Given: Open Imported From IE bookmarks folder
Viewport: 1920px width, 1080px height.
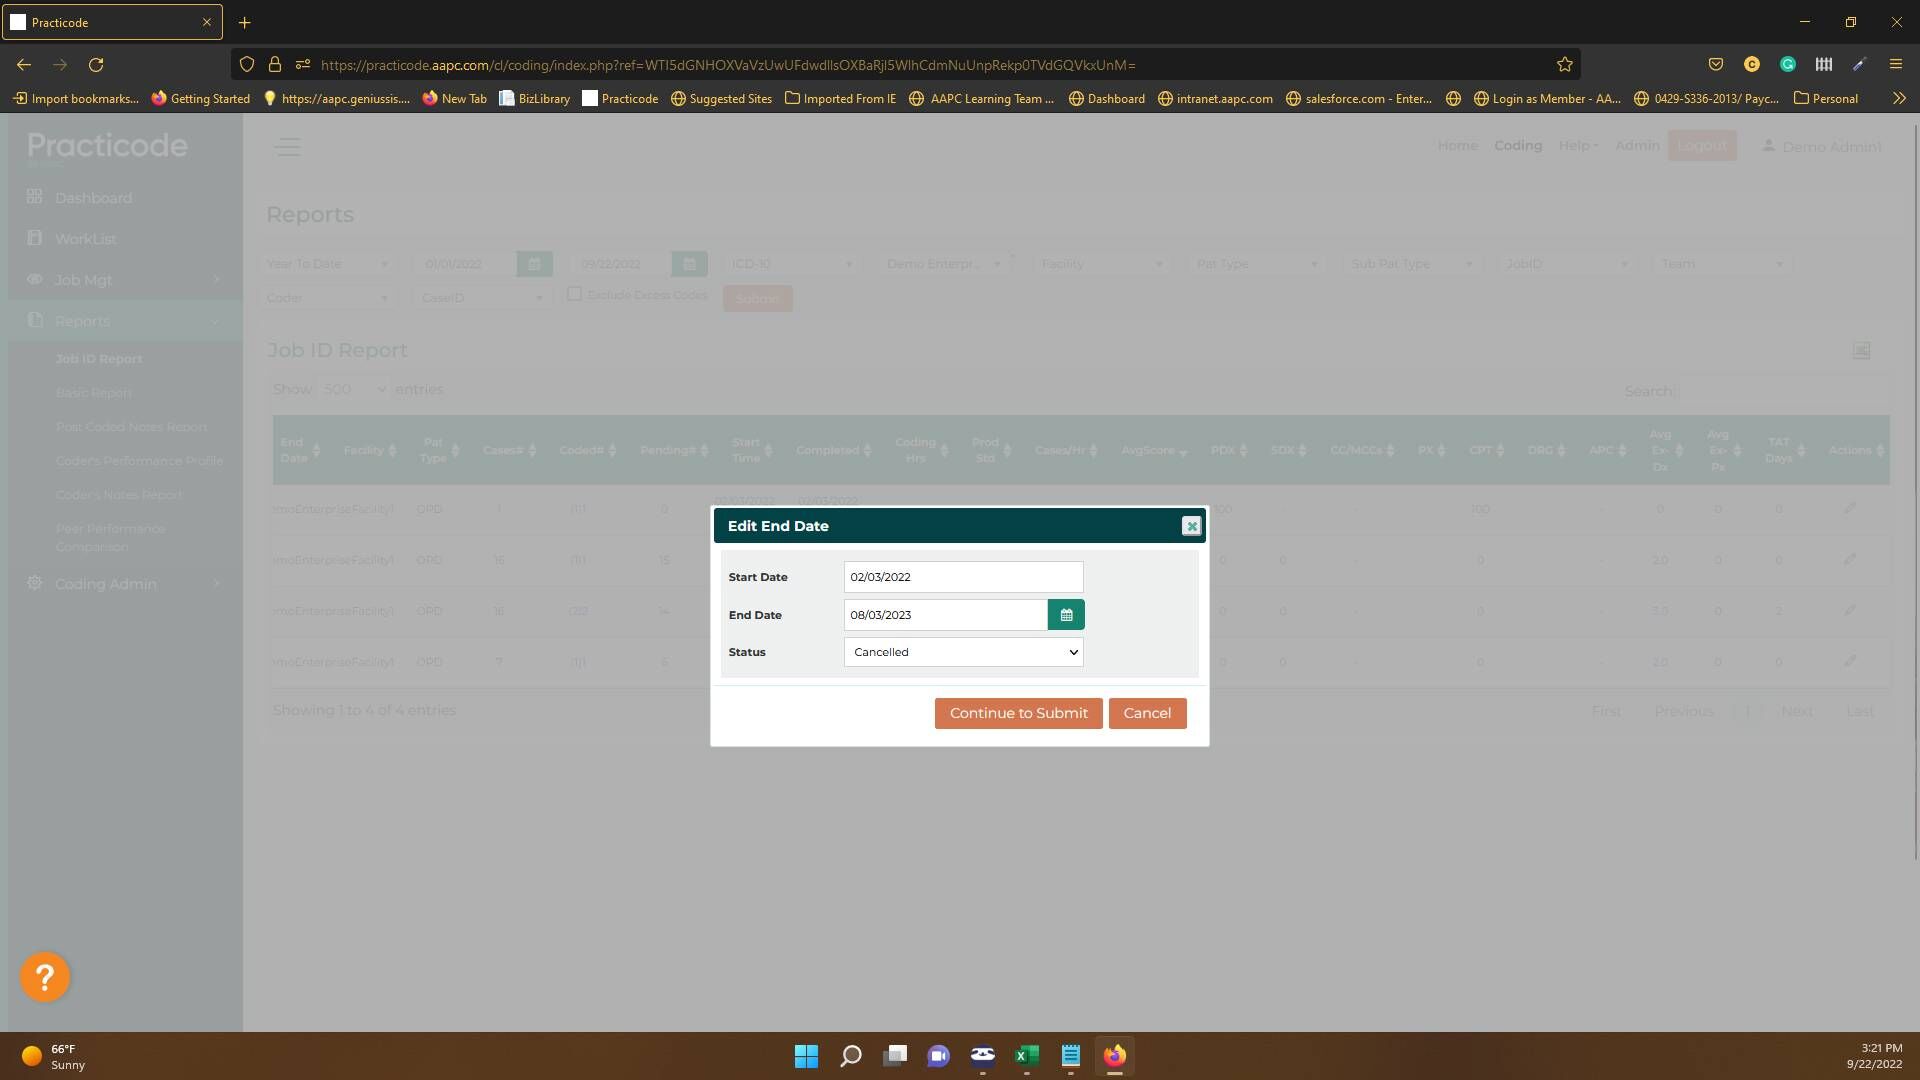Looking at the screenshot, I should [840, 98].
